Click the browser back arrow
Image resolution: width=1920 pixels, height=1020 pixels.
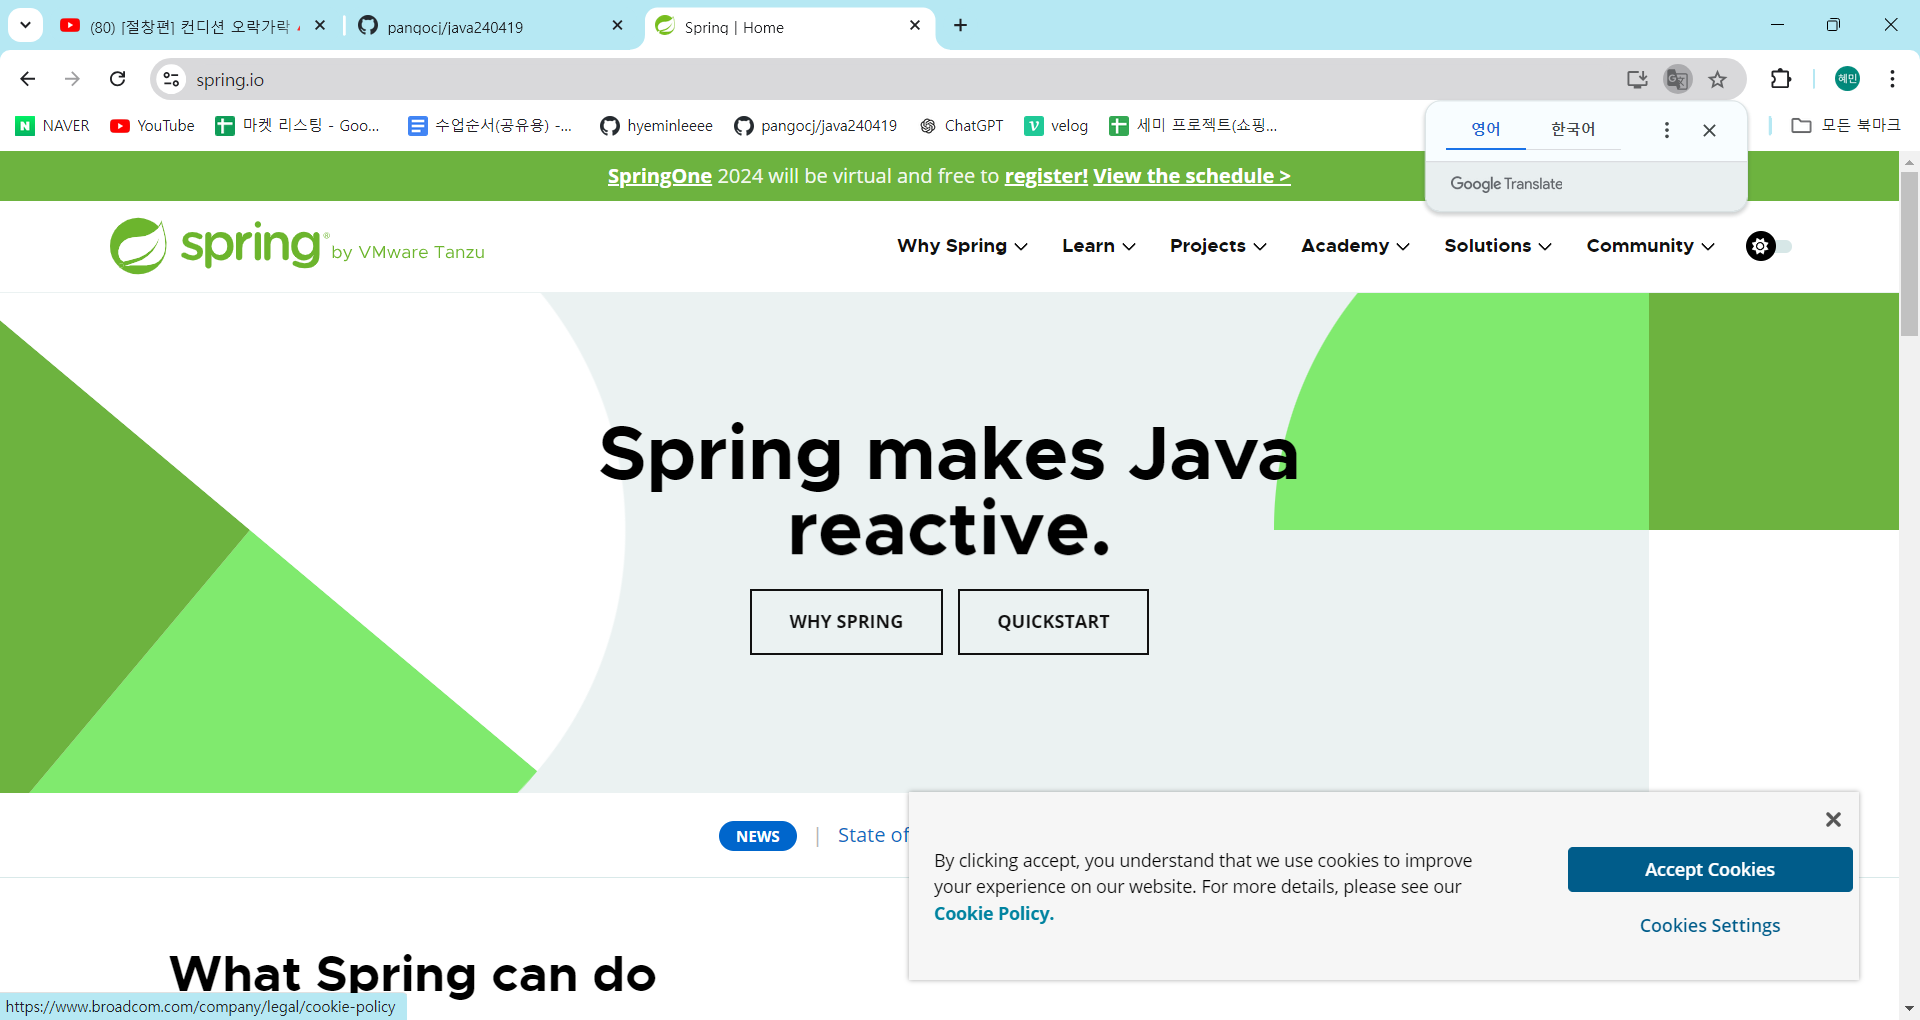coord(28,79)
